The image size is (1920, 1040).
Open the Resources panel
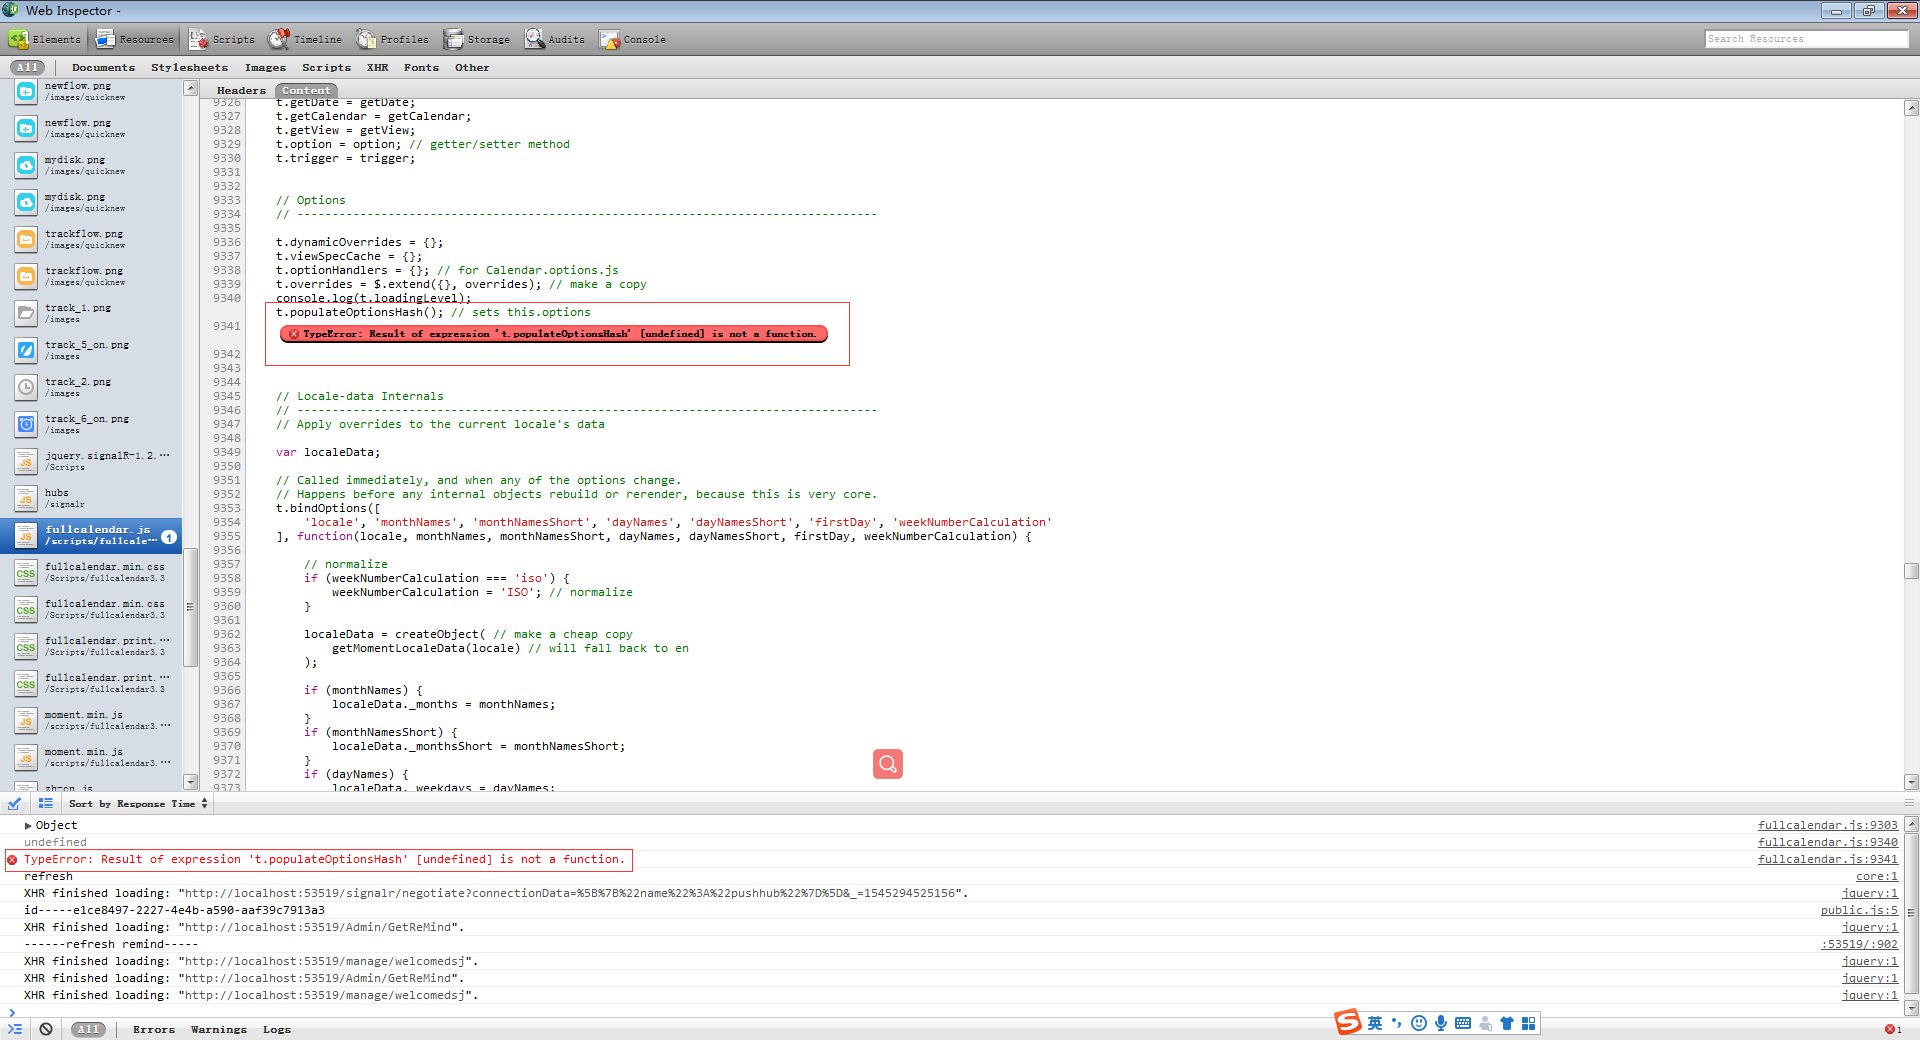(133, 39)
